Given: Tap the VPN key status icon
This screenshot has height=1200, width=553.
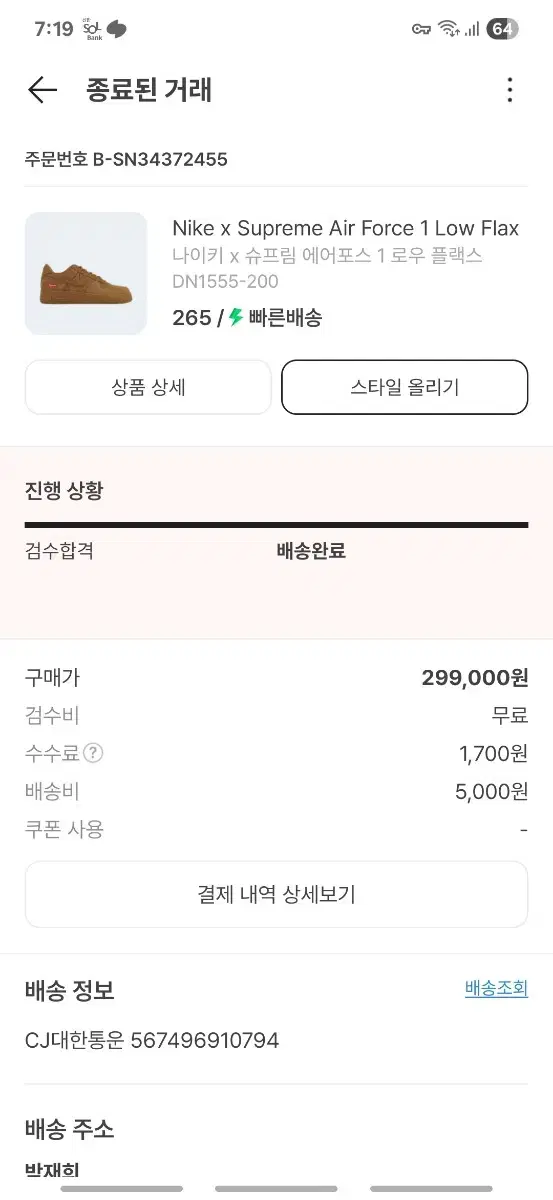Looking at the screenshot, I should point(422,29).
